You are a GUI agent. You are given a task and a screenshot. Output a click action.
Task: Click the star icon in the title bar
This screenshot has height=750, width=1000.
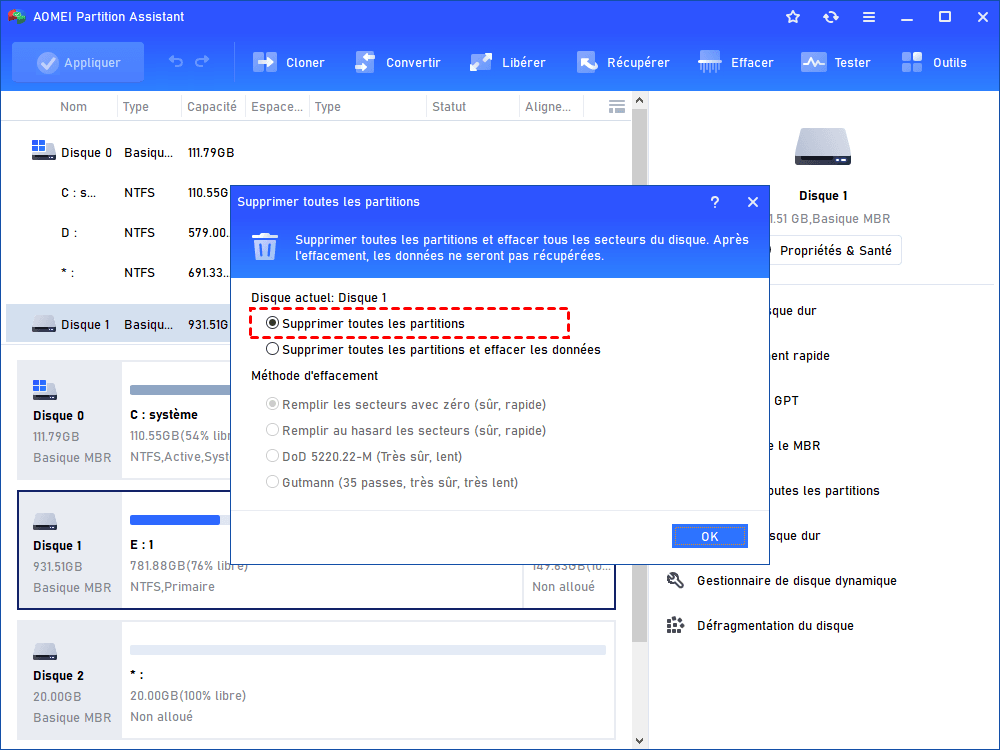(x=792, y=16)
